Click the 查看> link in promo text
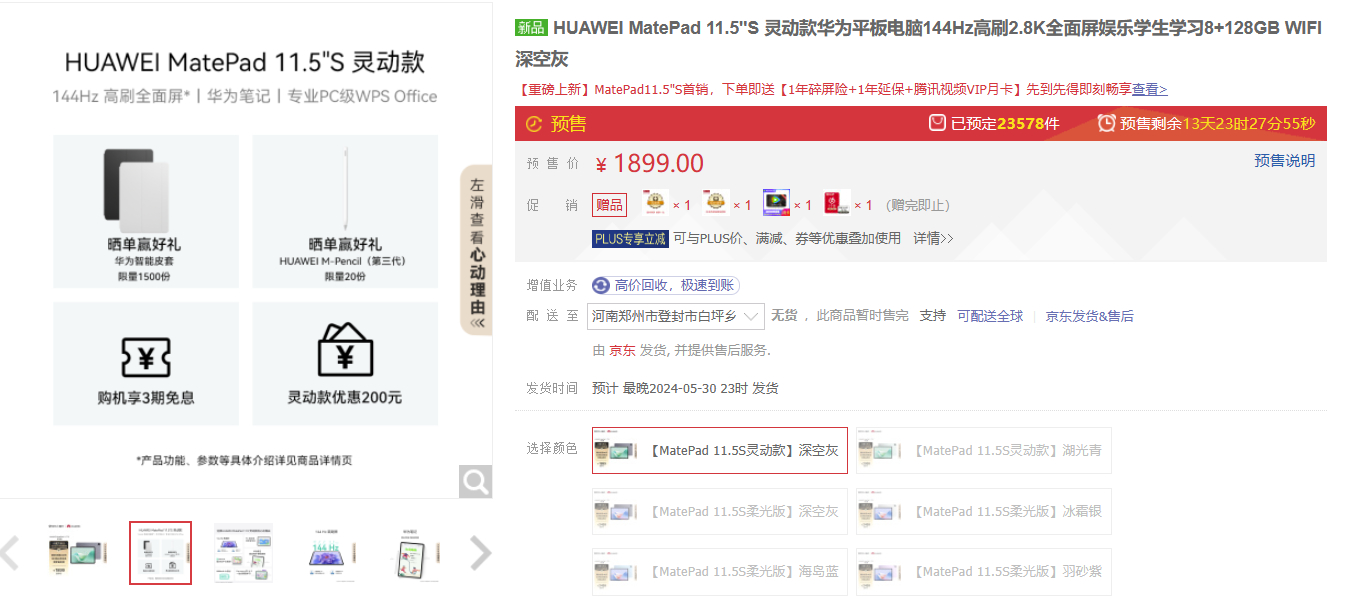 click(x=1149, y=90)
